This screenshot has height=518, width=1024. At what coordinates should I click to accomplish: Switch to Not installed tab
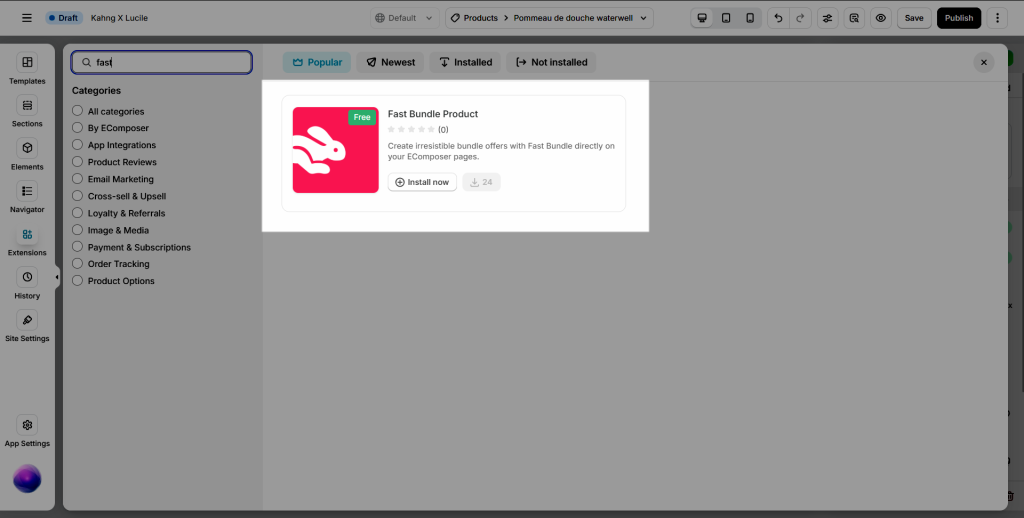coord(551,62)
